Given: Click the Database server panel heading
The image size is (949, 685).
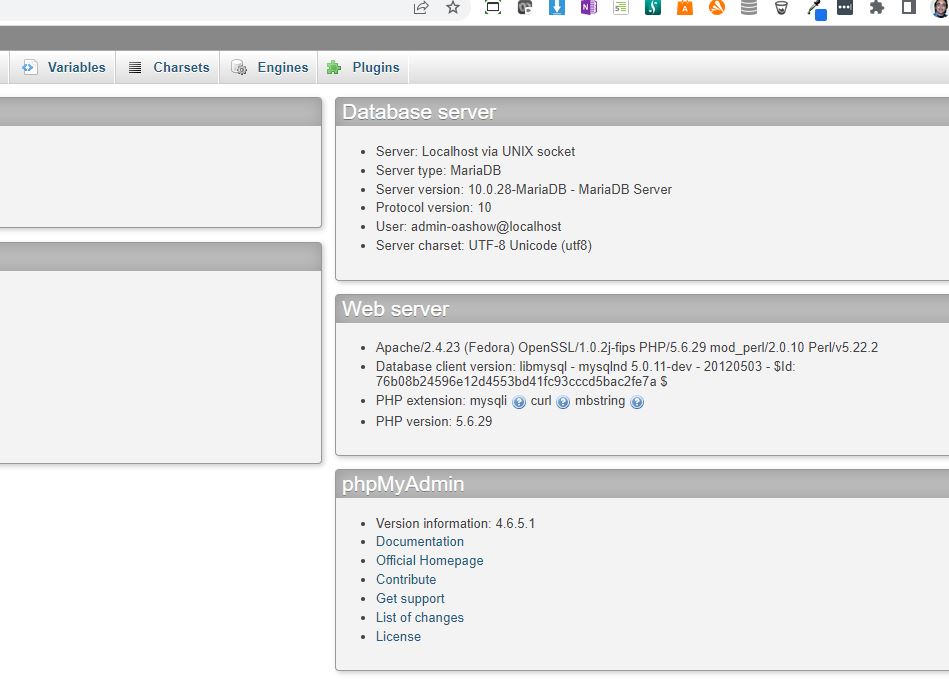Looking at the screenshot, I should 419,112.
